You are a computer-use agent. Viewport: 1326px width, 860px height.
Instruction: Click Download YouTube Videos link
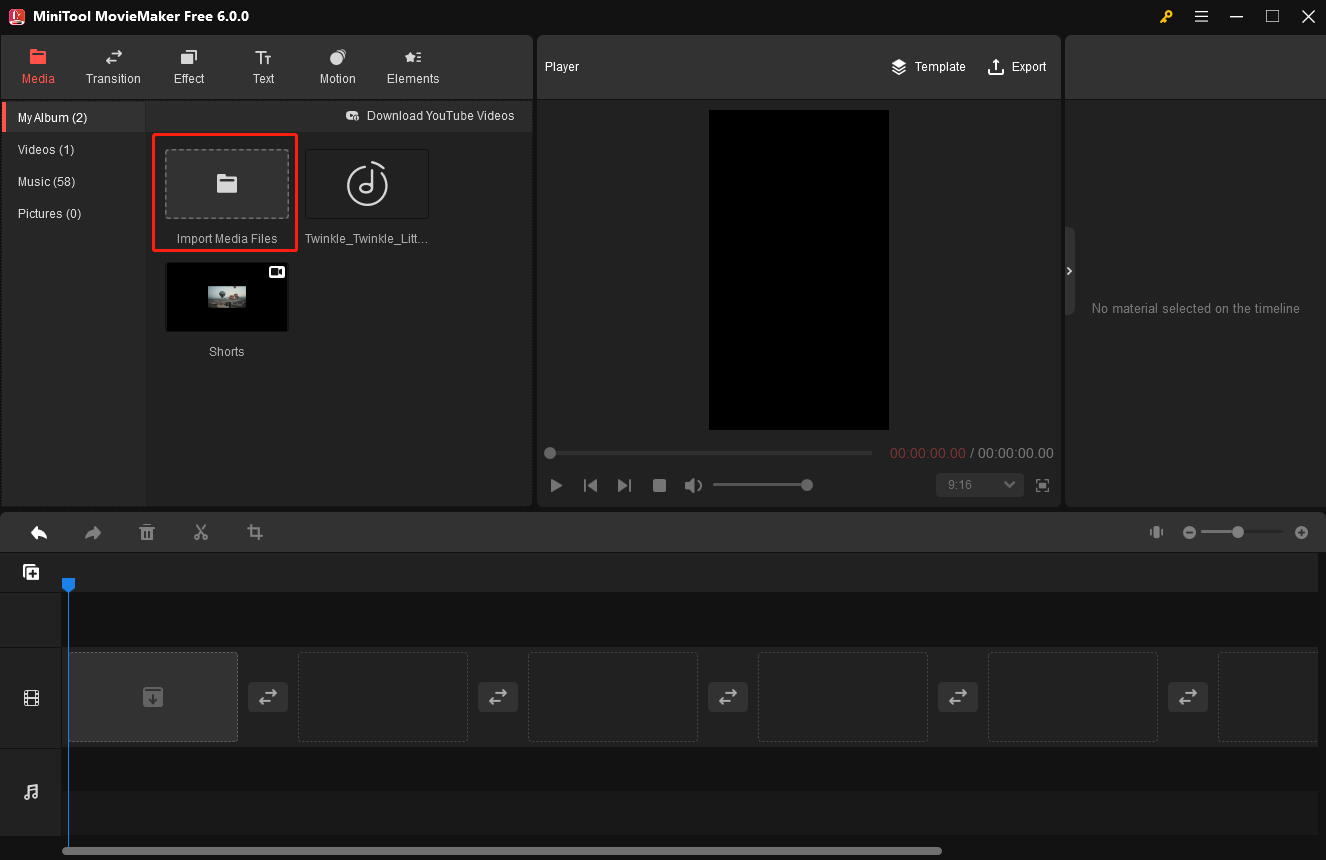click(x=430, y=116)
